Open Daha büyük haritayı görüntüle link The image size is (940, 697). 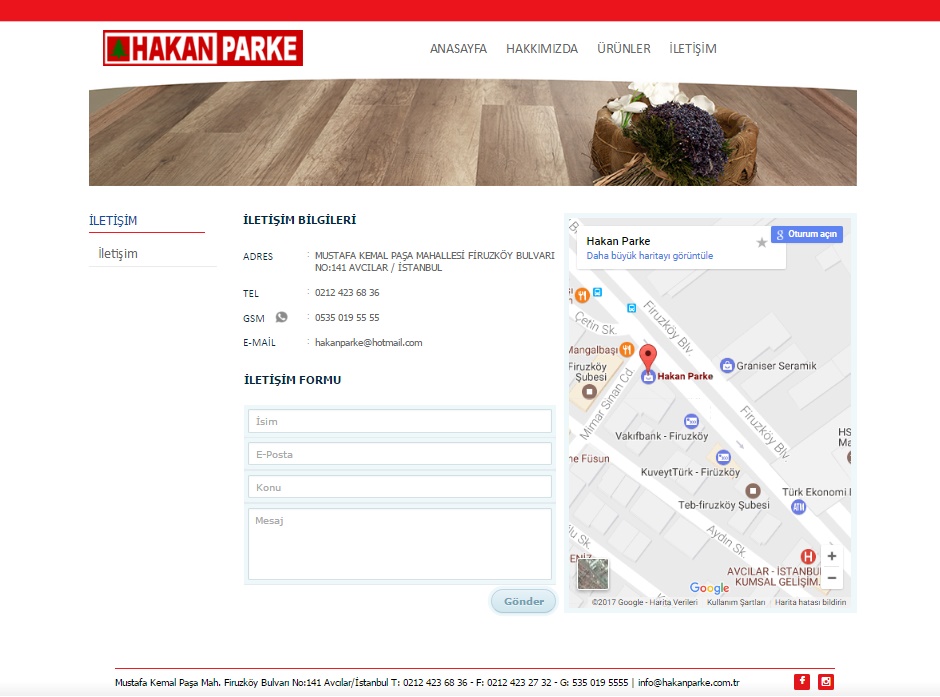[x=649, y=256]
